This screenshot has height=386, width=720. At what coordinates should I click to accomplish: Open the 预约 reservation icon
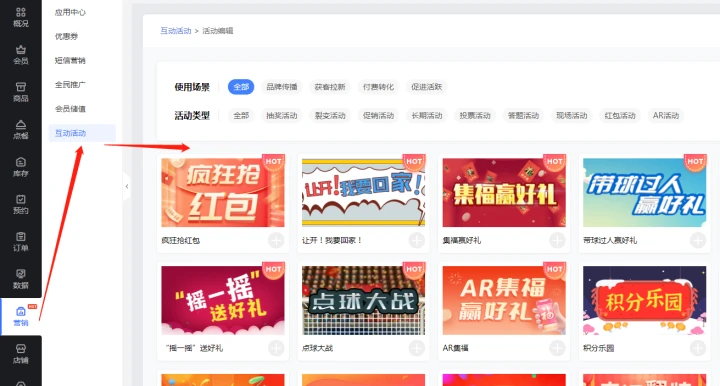pos(21,205)
